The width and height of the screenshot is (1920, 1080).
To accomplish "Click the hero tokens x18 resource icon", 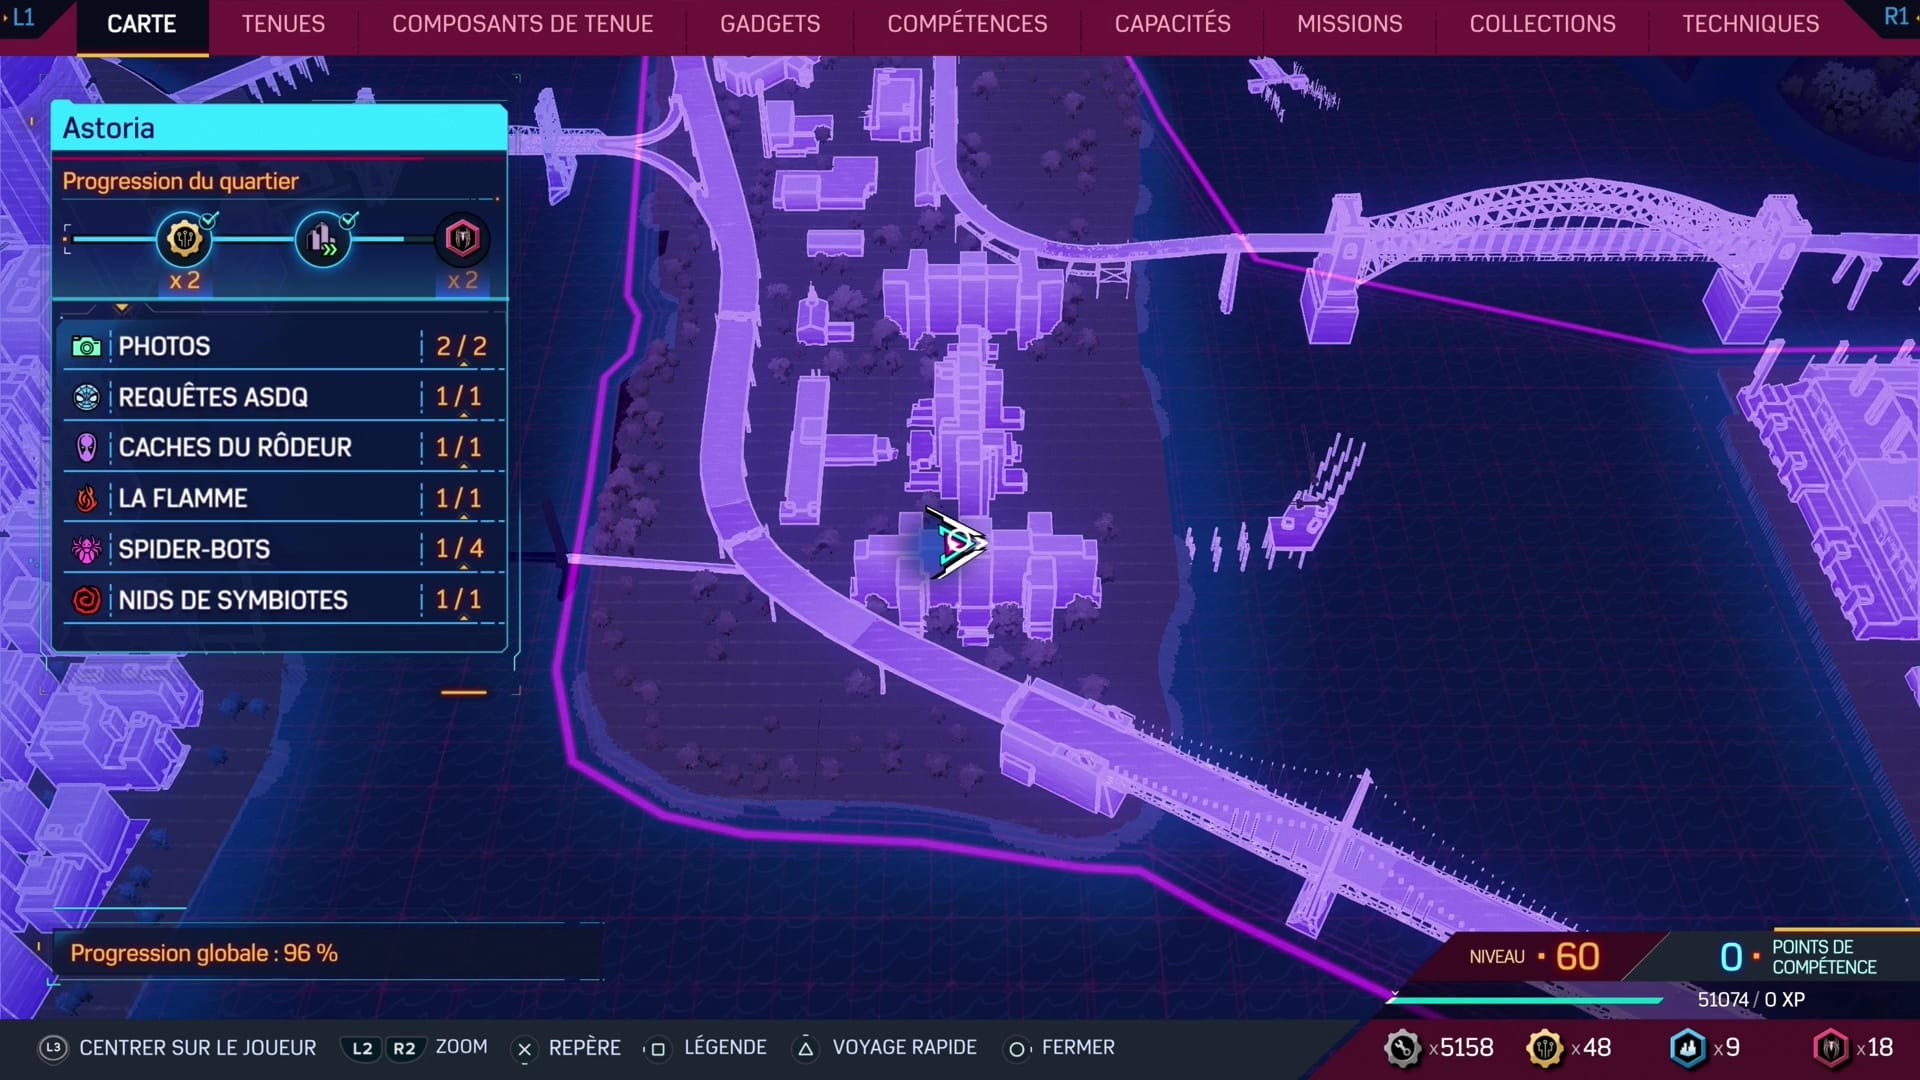I will point(1831,1048).
